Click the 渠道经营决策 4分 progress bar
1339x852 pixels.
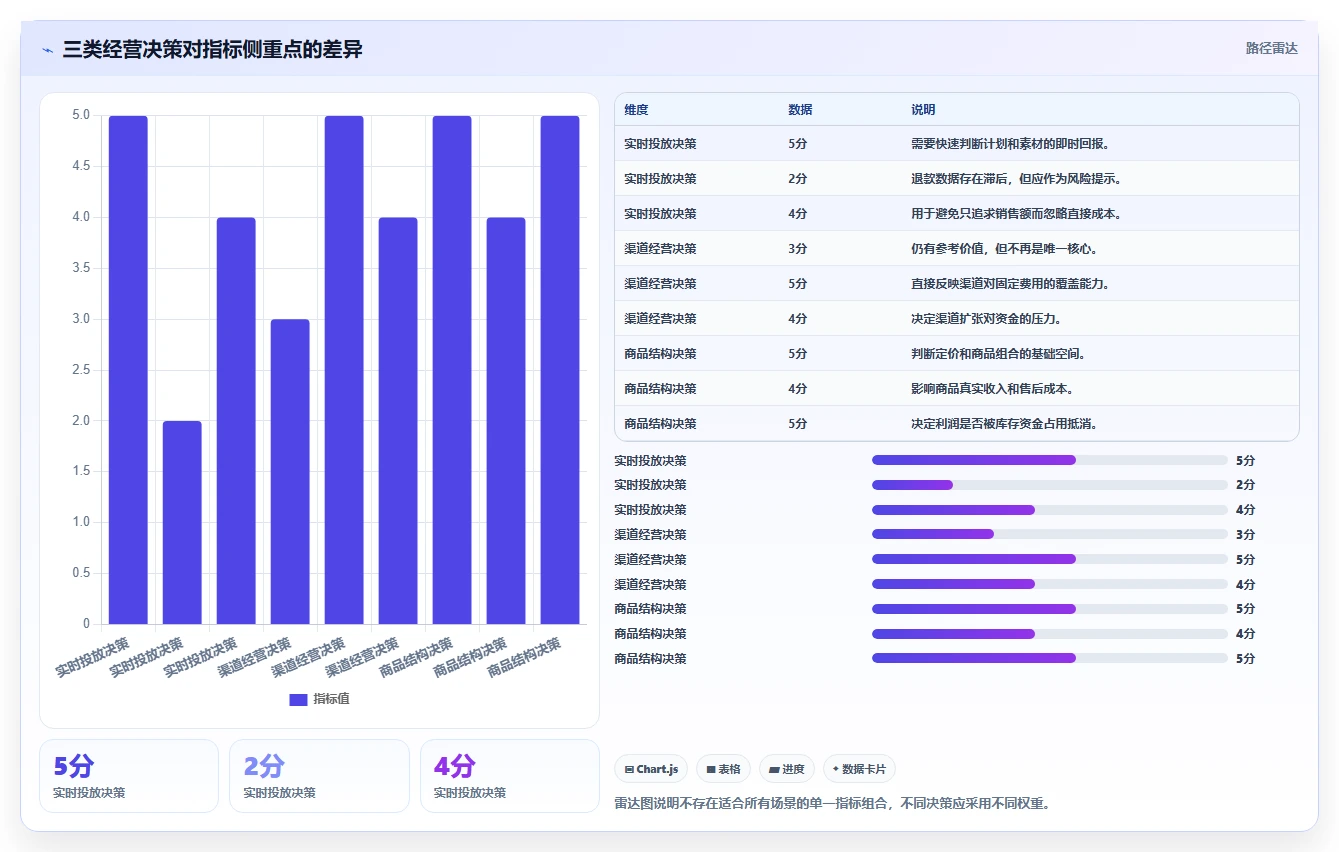(x=1049, y=584)
